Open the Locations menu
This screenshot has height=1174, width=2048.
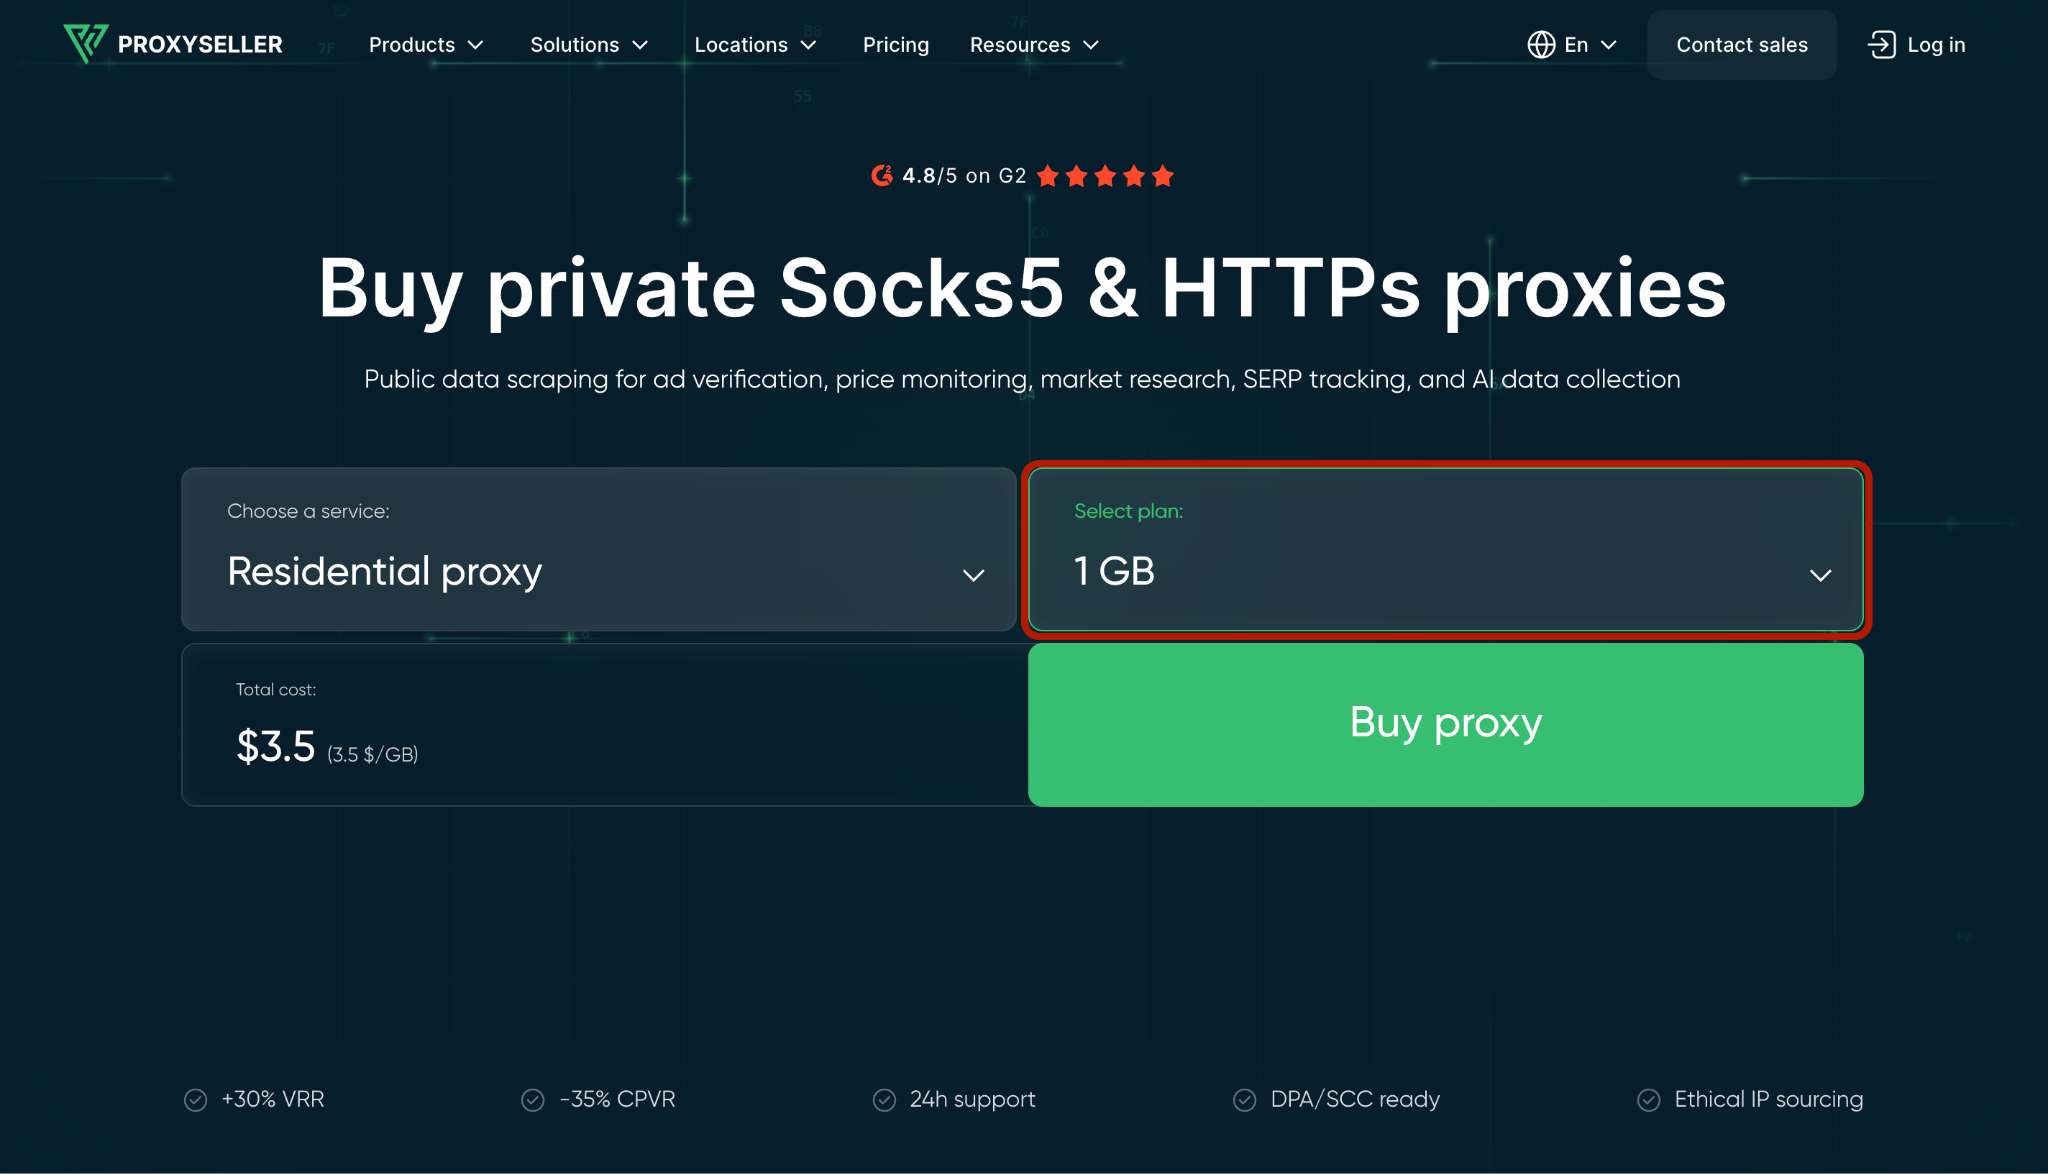(x=755, y=45)
